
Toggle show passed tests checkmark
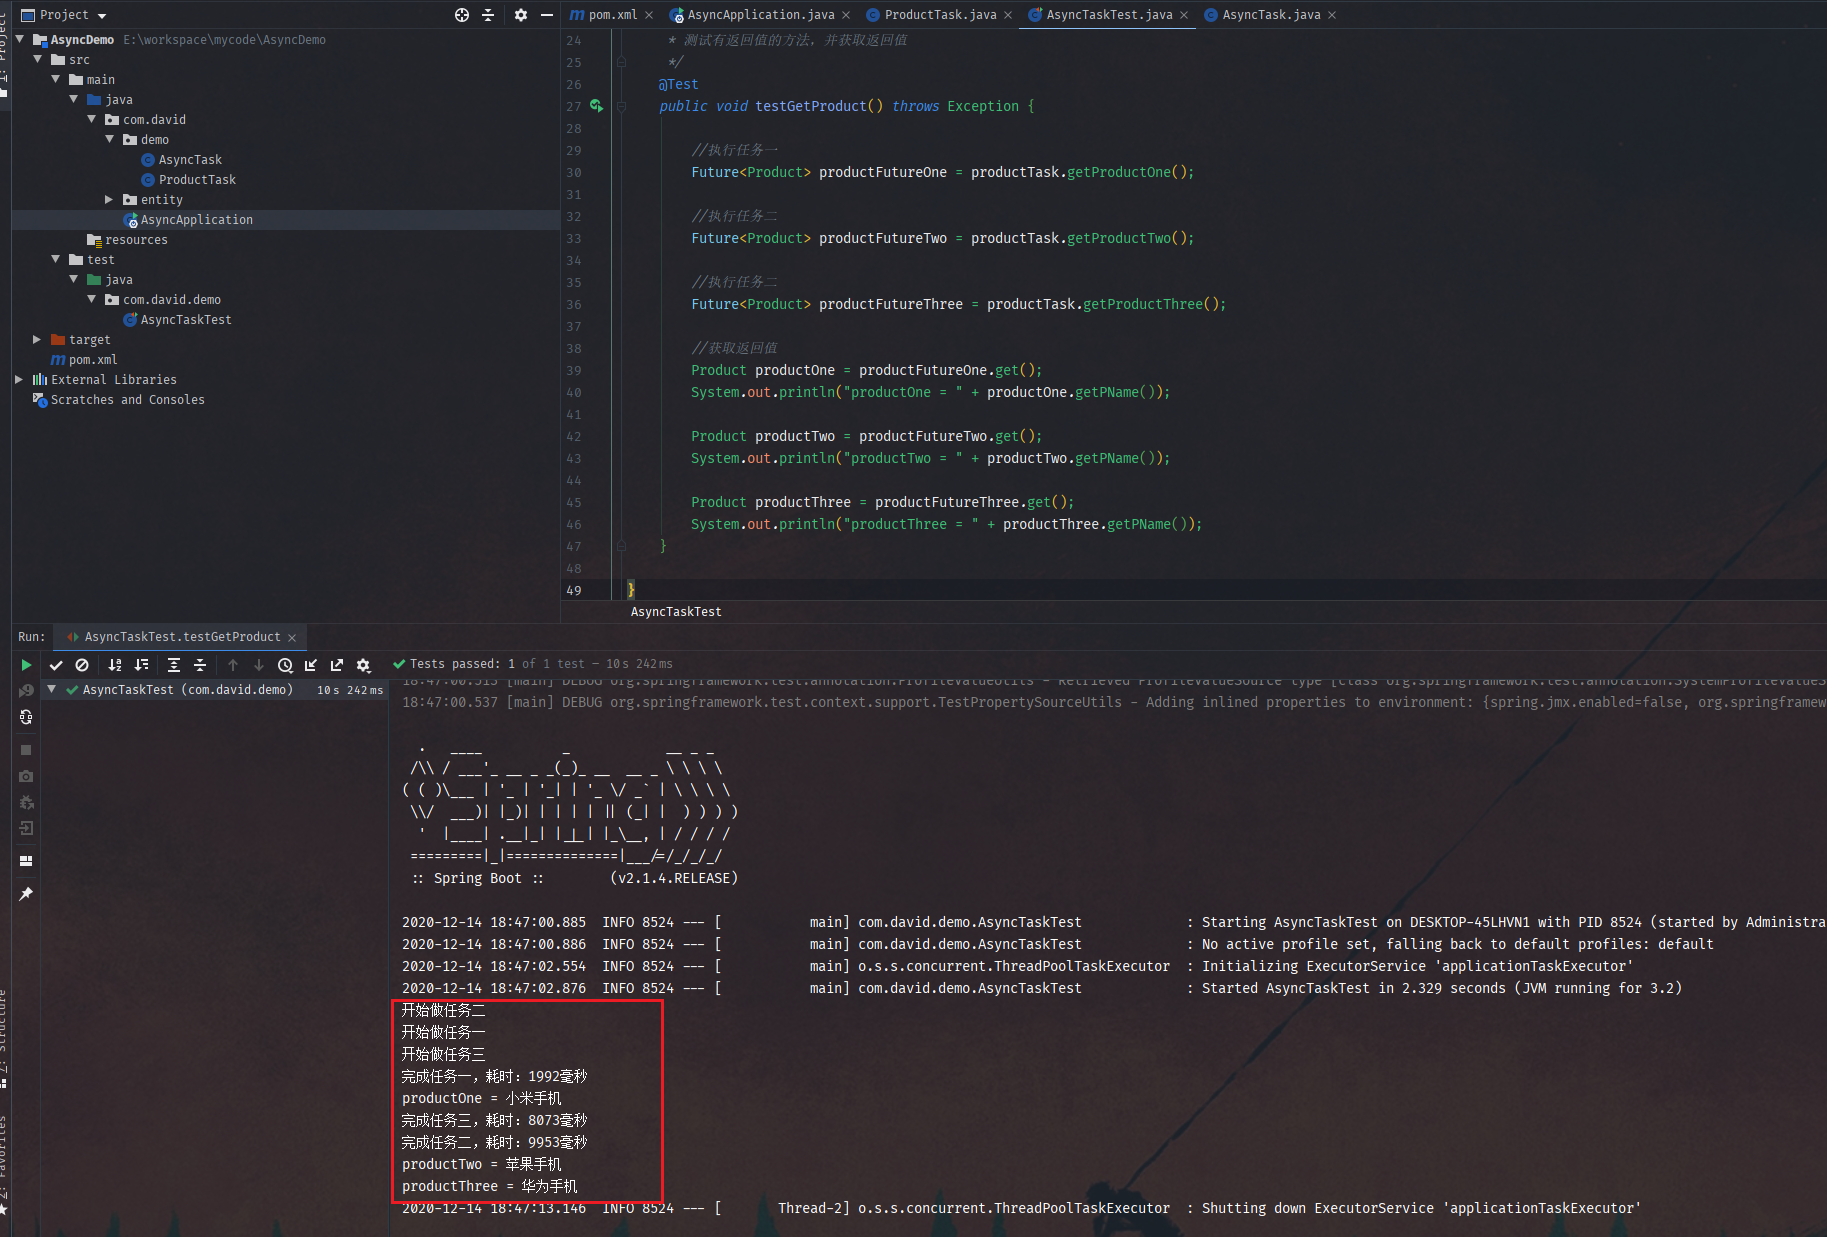point(56,665)
